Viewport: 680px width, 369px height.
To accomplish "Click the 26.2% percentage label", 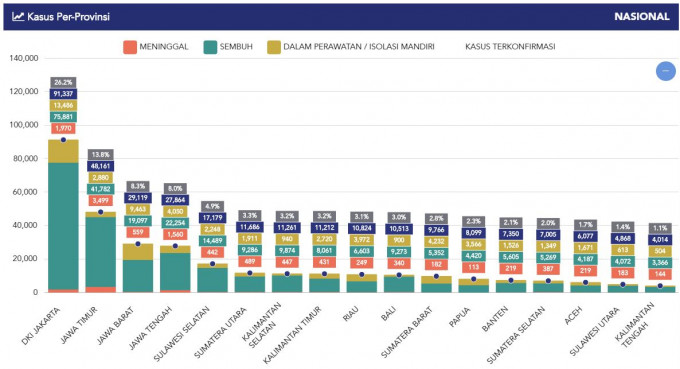I will (63, 82).
